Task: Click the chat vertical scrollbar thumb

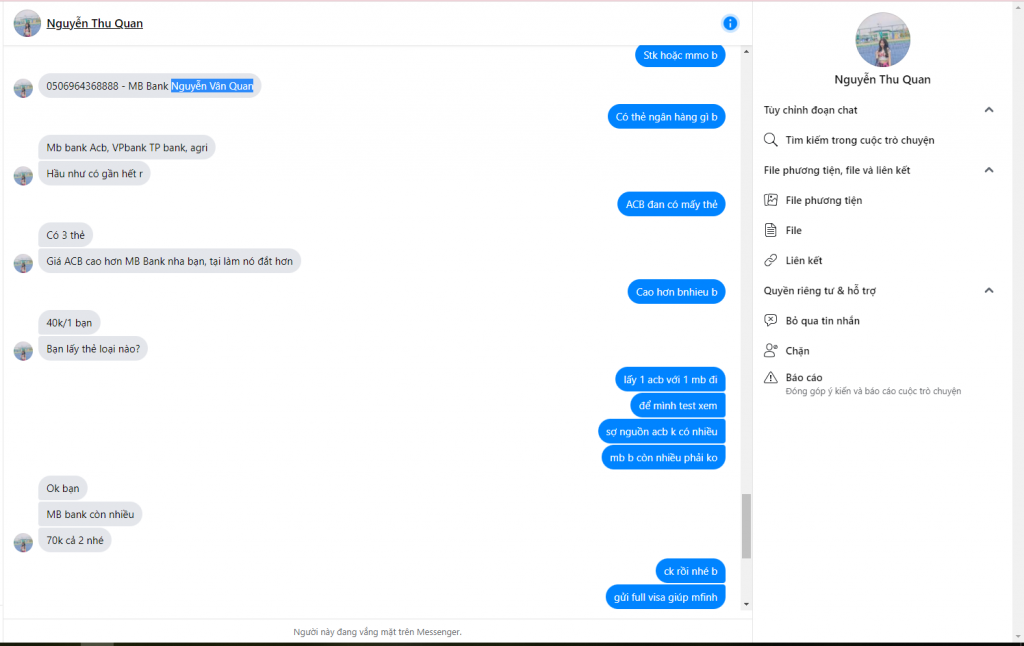Action: coord(746,526)
